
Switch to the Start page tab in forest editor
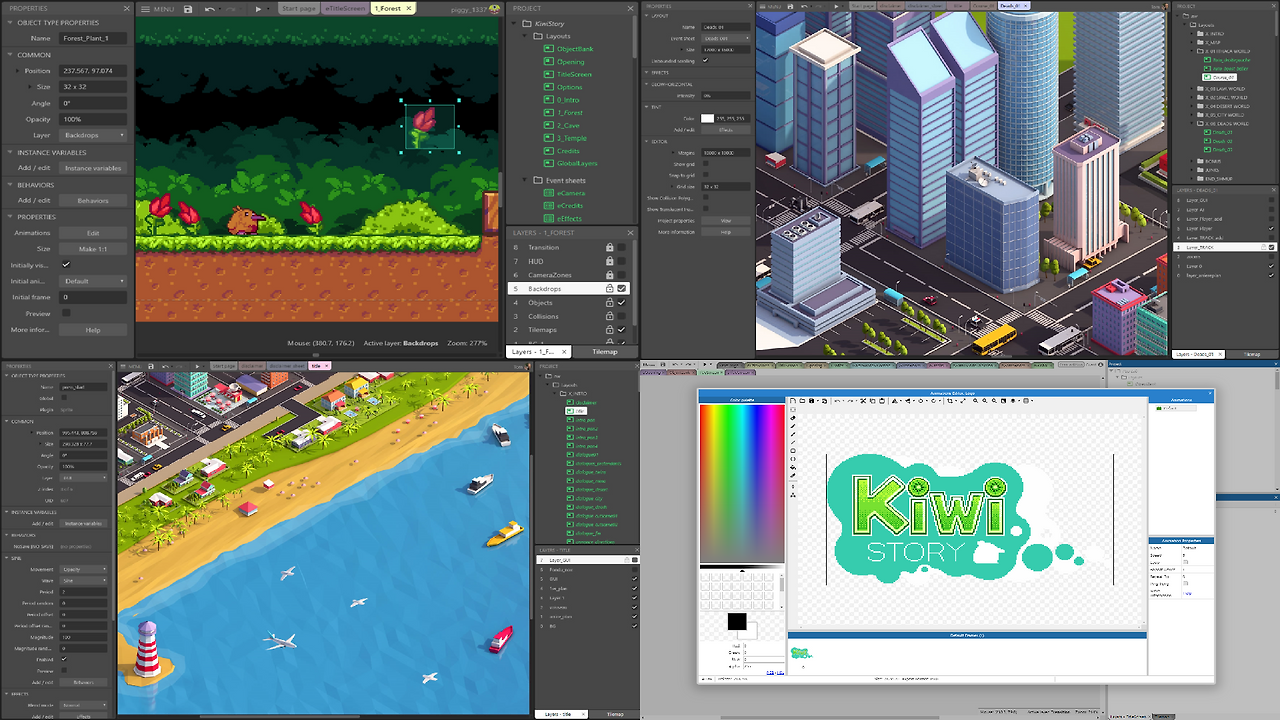(298, 8)
